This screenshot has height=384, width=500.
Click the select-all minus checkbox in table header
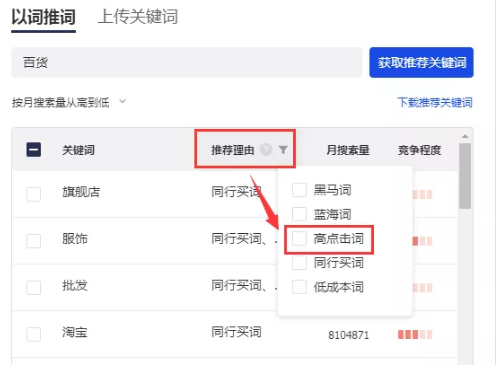34,150
